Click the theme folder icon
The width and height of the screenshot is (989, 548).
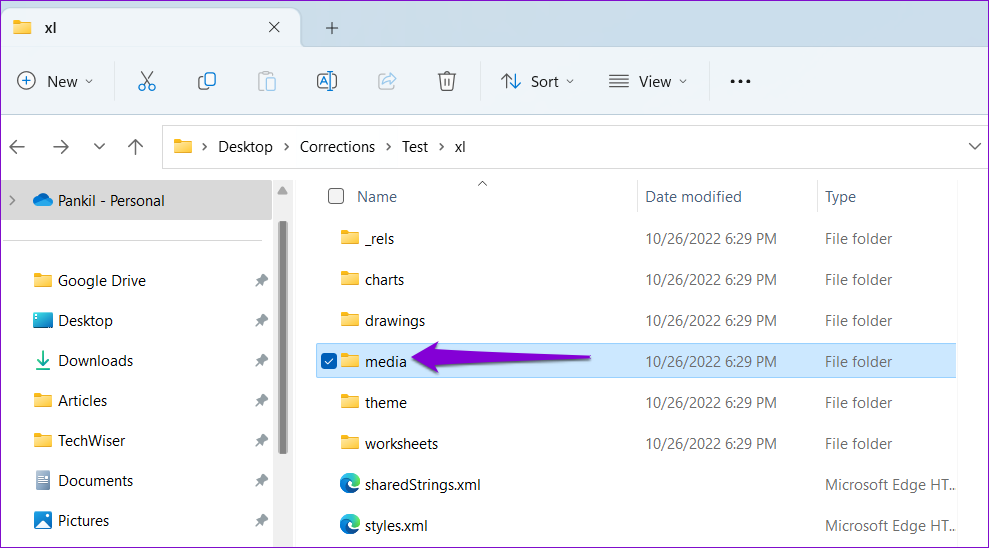pyautogui.click(x=350, y=402)
